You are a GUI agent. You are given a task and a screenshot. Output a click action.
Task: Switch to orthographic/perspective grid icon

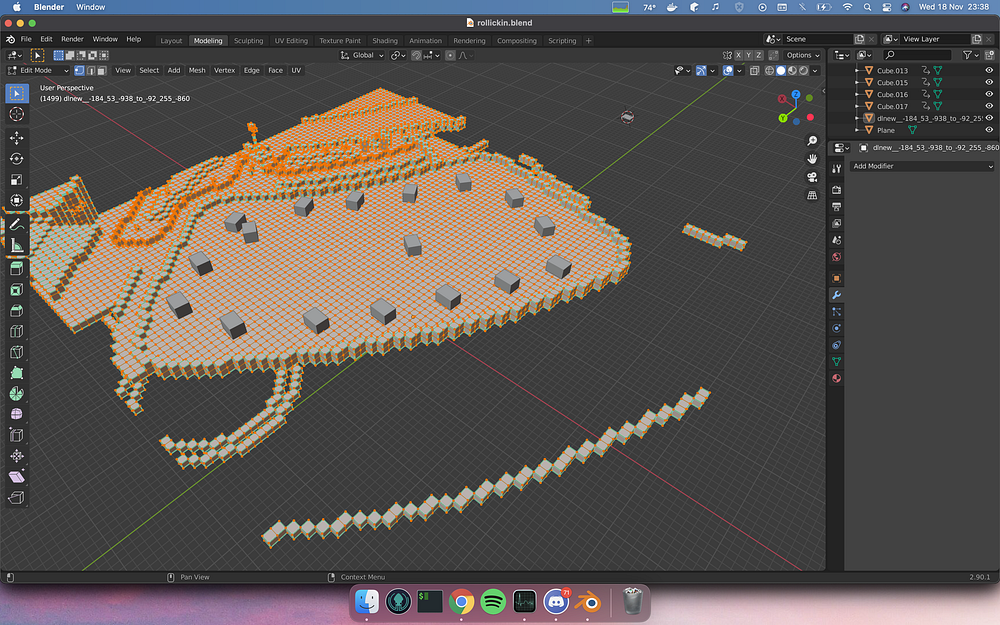[812, 195]
